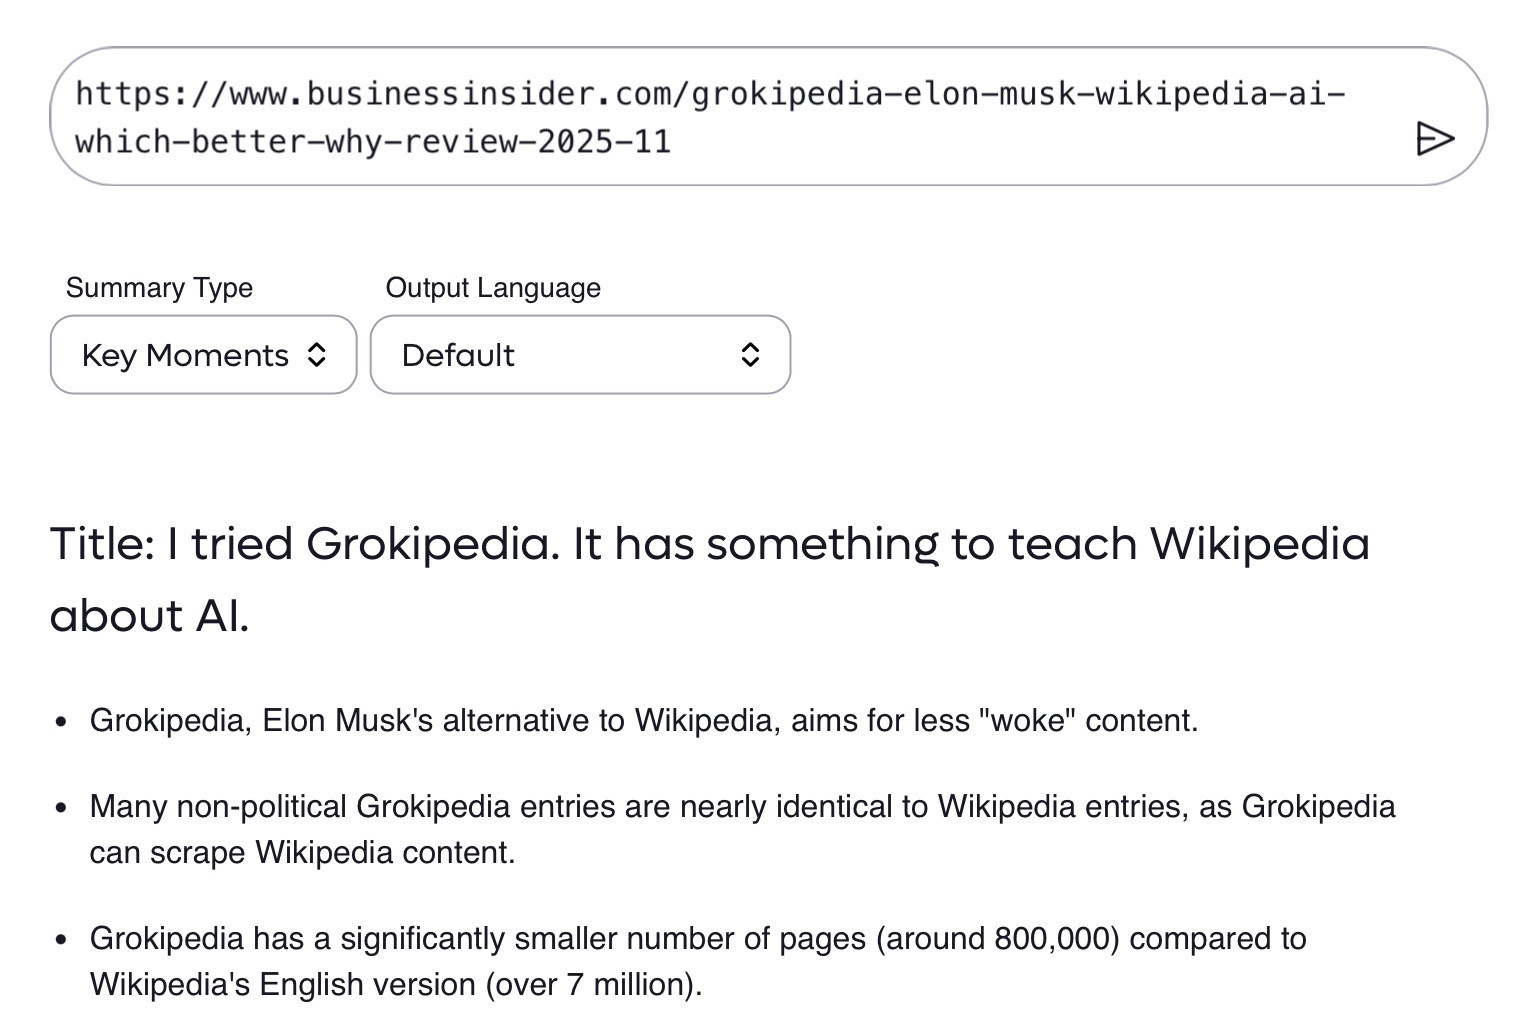Click the second bullet point dot
The height and width of the screenshot is (1036, 1524).
click(x=62, y=808)
